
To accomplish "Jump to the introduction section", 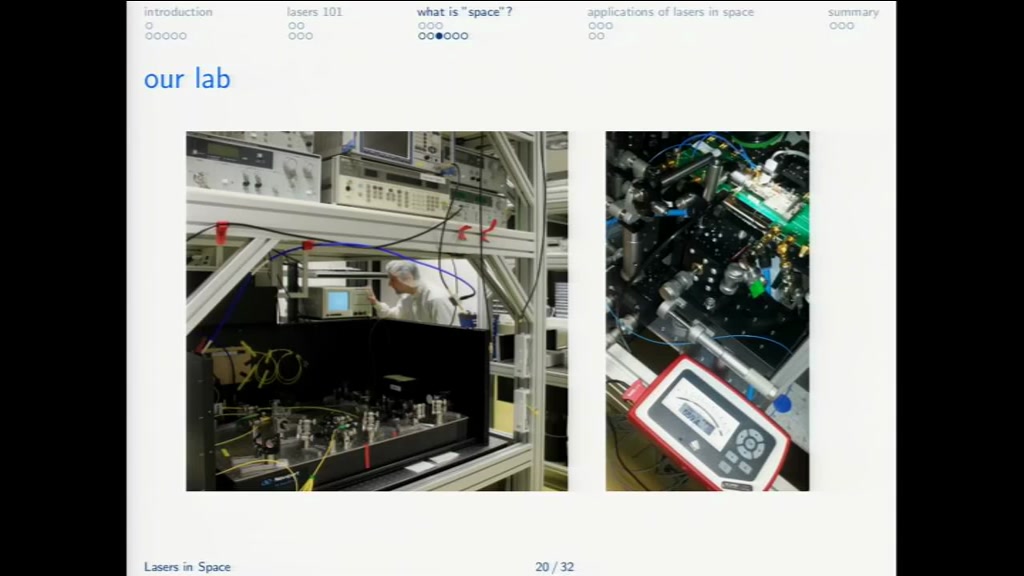I will [x=178, y=12].
